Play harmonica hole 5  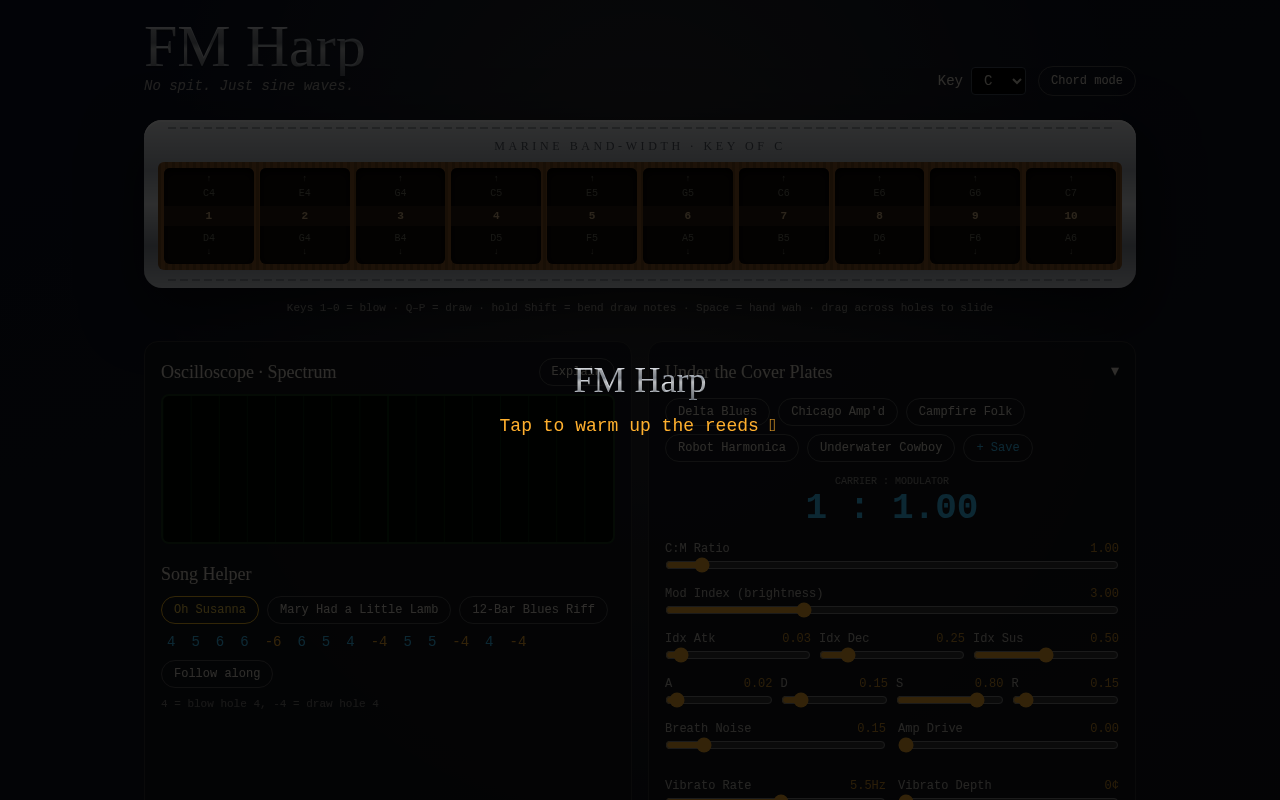click(x=592, y=216)
